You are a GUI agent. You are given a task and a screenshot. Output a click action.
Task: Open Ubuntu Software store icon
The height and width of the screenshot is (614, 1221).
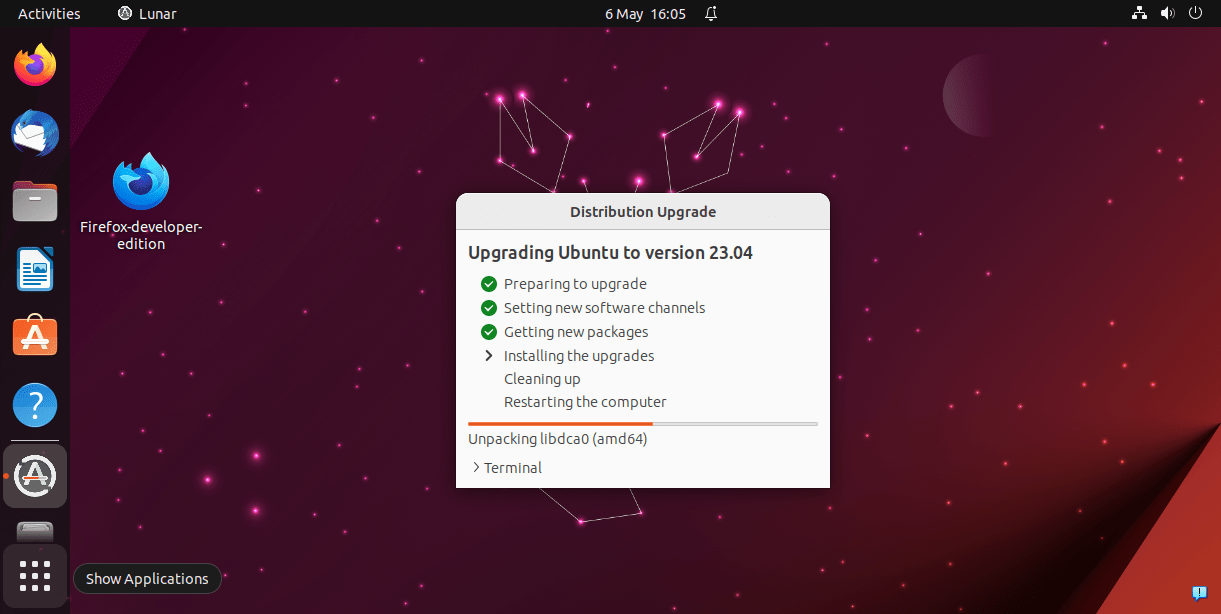pos(35,337)
